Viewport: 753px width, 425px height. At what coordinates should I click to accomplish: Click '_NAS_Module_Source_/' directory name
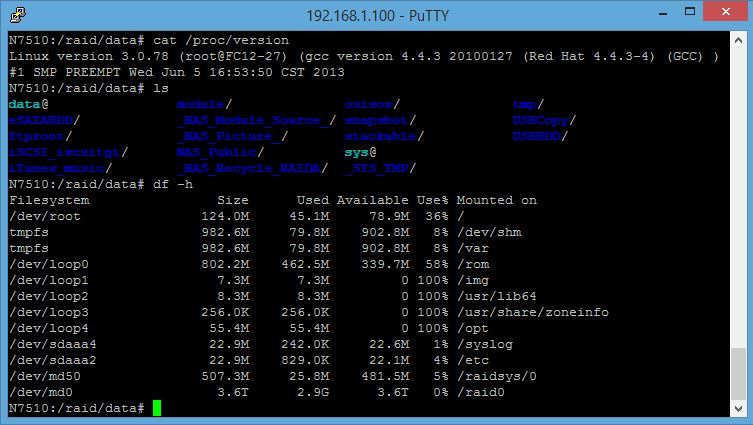pos(256,120)
